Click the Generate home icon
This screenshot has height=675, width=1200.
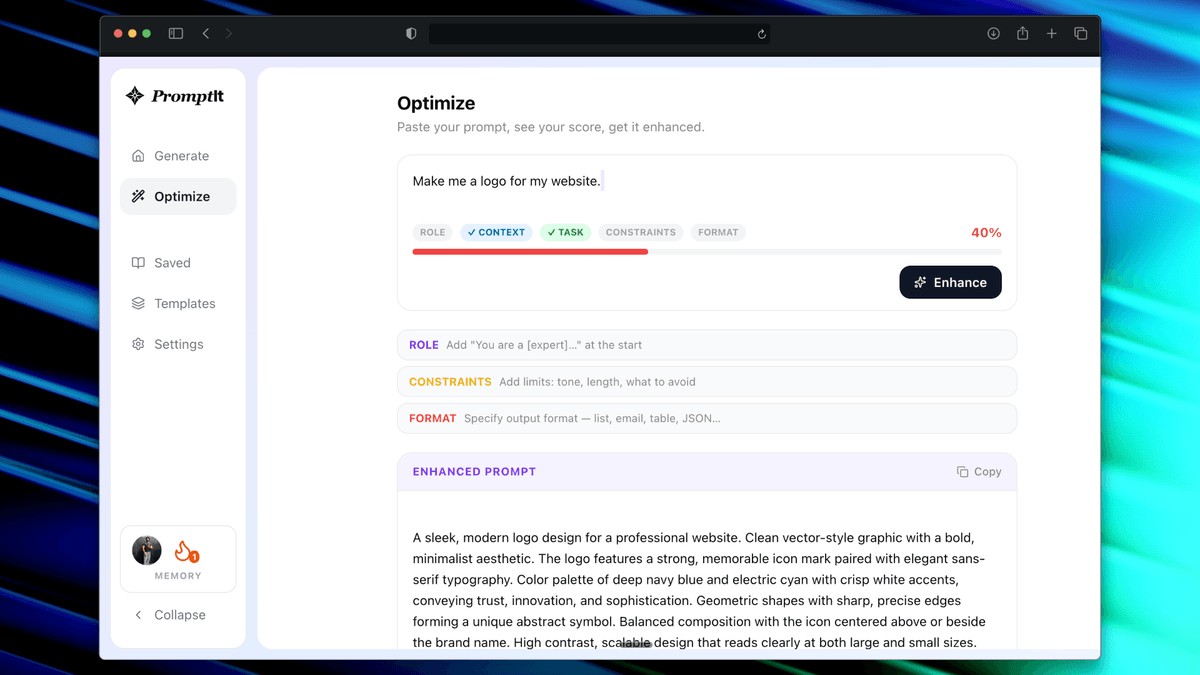point(138,156)
